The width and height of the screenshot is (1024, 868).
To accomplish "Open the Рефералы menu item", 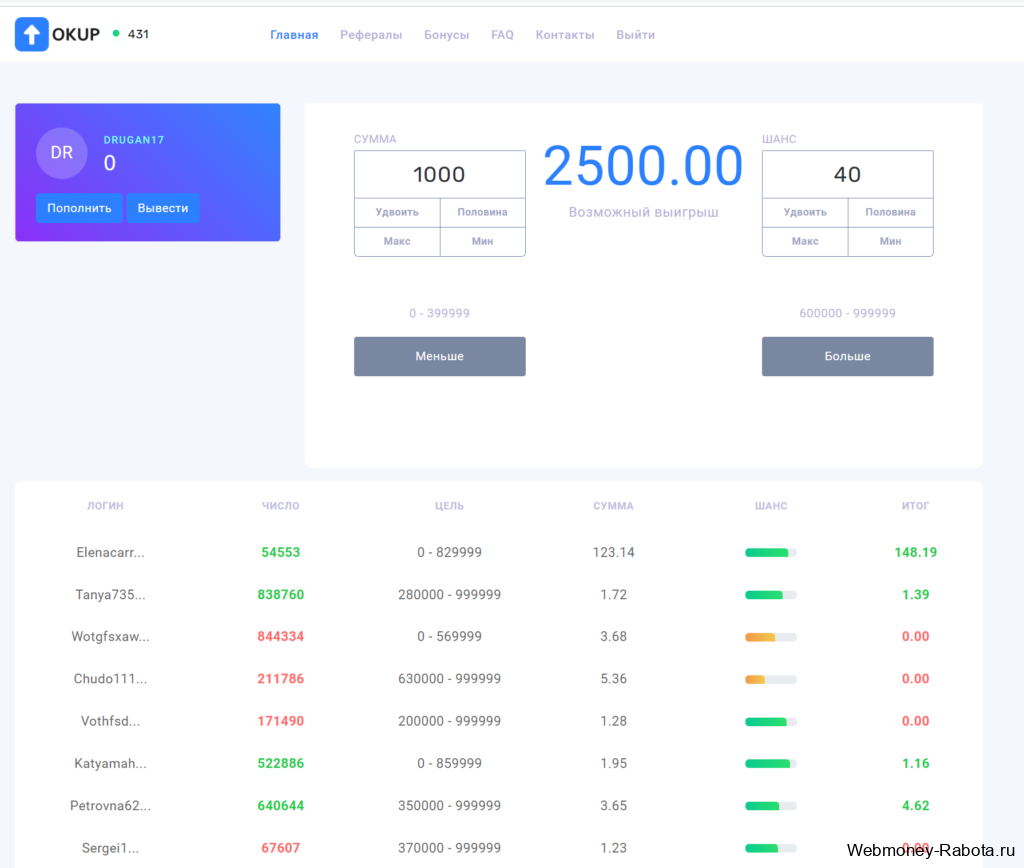I will coord(371,35).
